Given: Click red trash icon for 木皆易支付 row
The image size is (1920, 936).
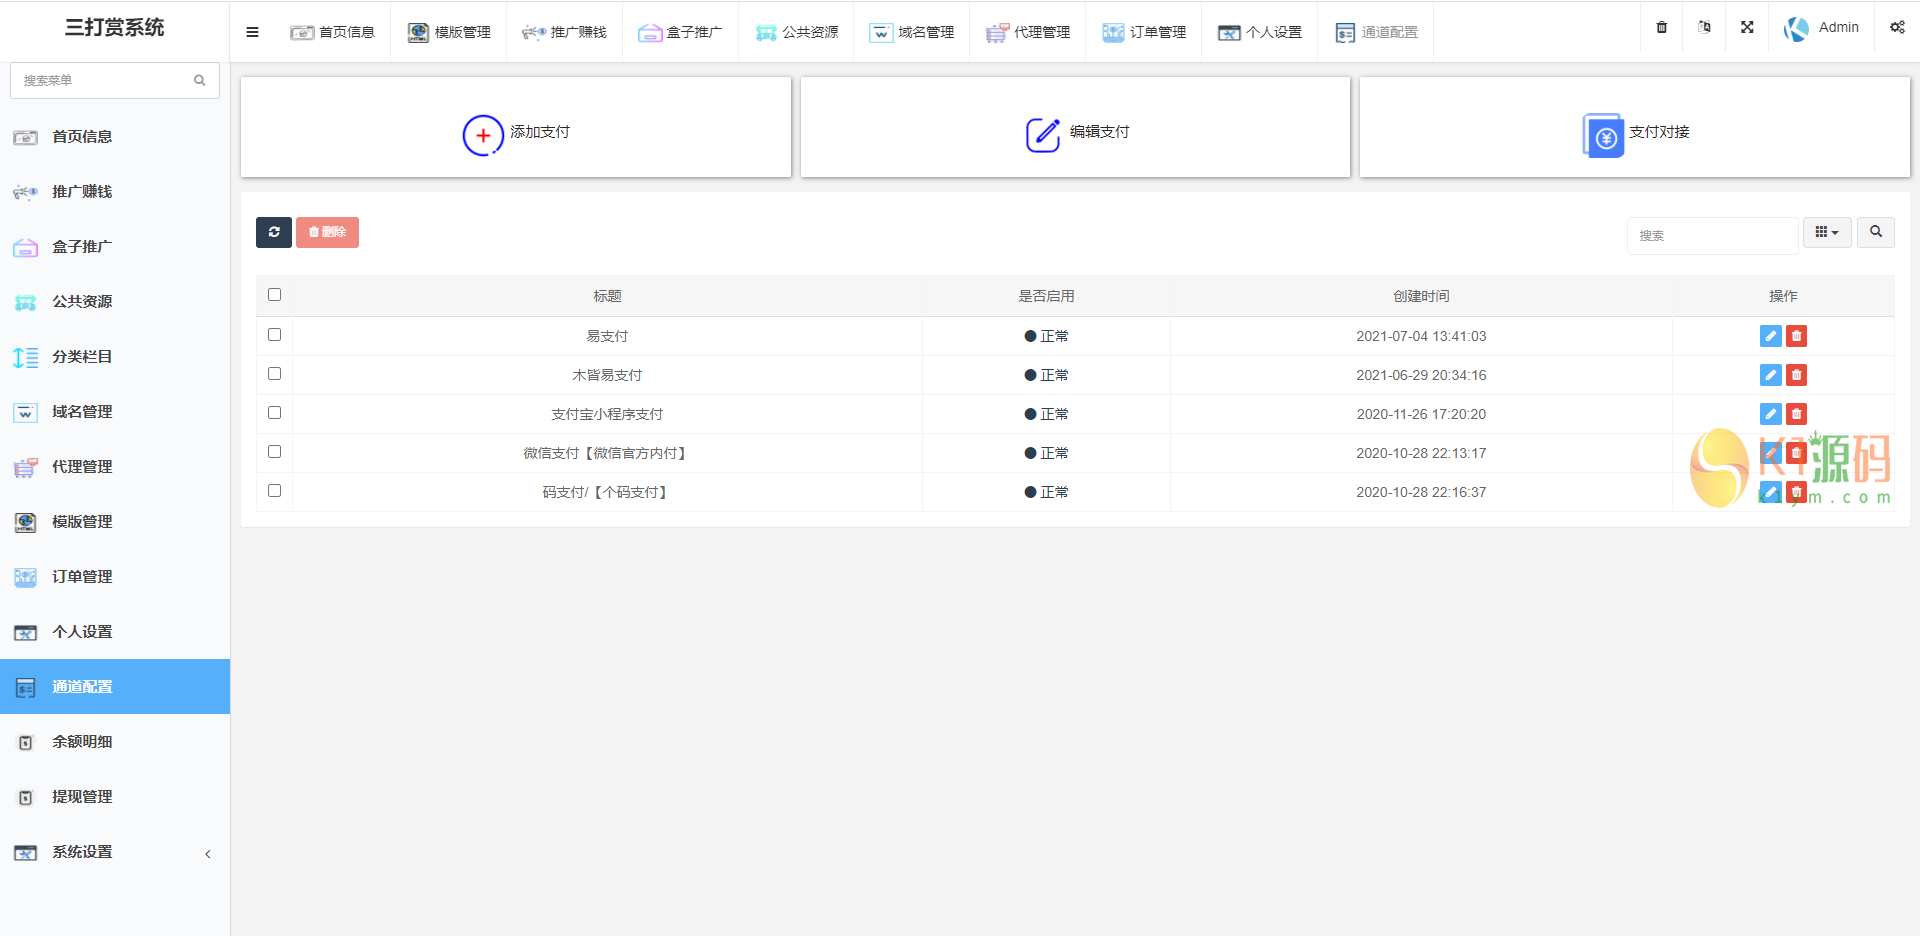Looking at the screenshot, I should tap(1797, 375).
